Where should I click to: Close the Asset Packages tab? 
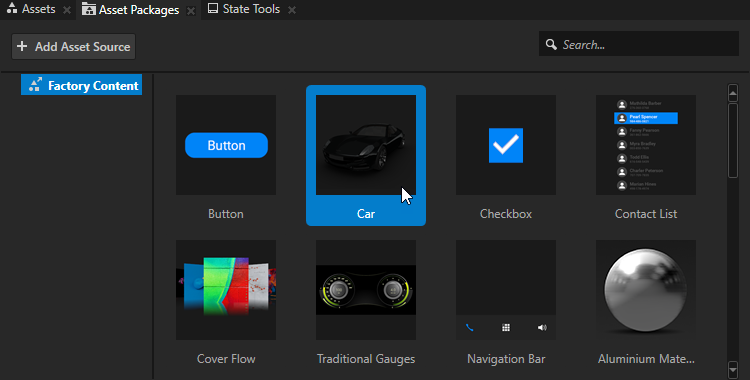click(191, 11)
